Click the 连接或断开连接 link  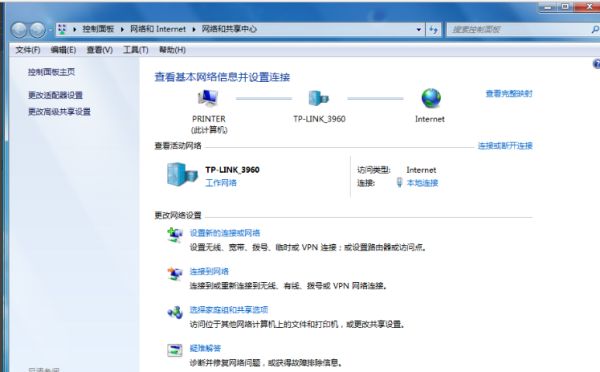tap(505, 145)
